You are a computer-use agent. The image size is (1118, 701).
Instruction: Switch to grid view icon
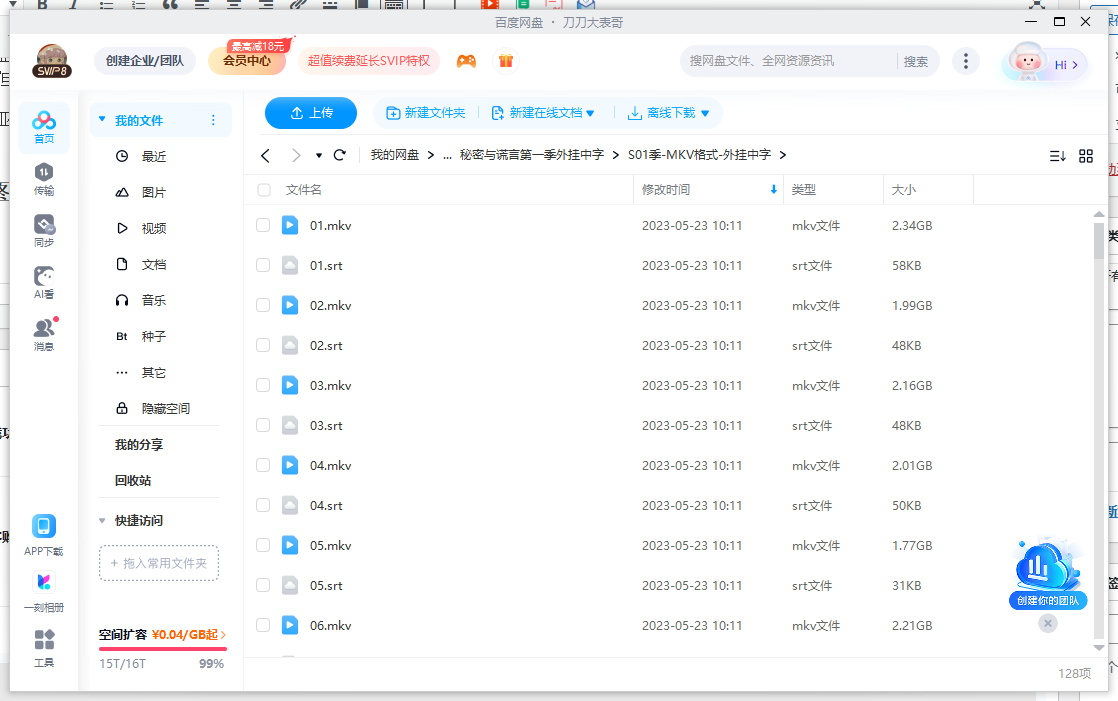click(1085, 156)
